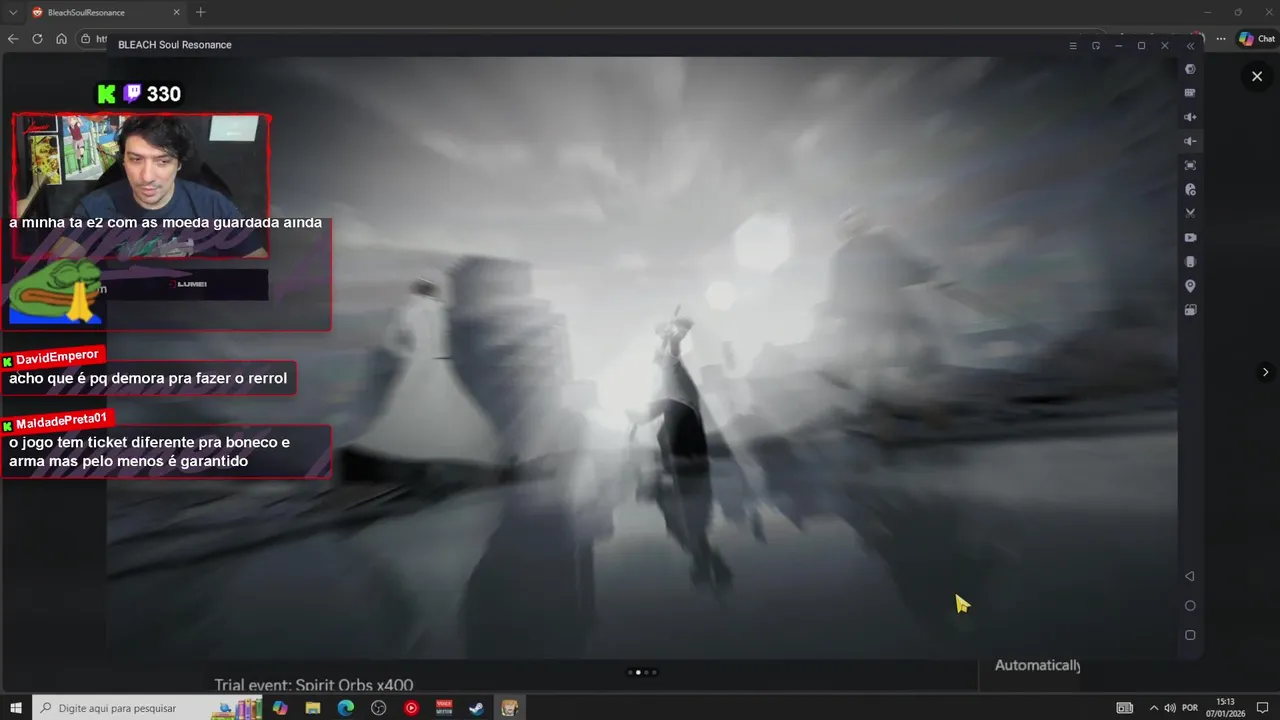Click the 'Trial event: Spirit Orbs x400' text
The width and height of the screenshot is (1280, 720).
click(314, 685)
